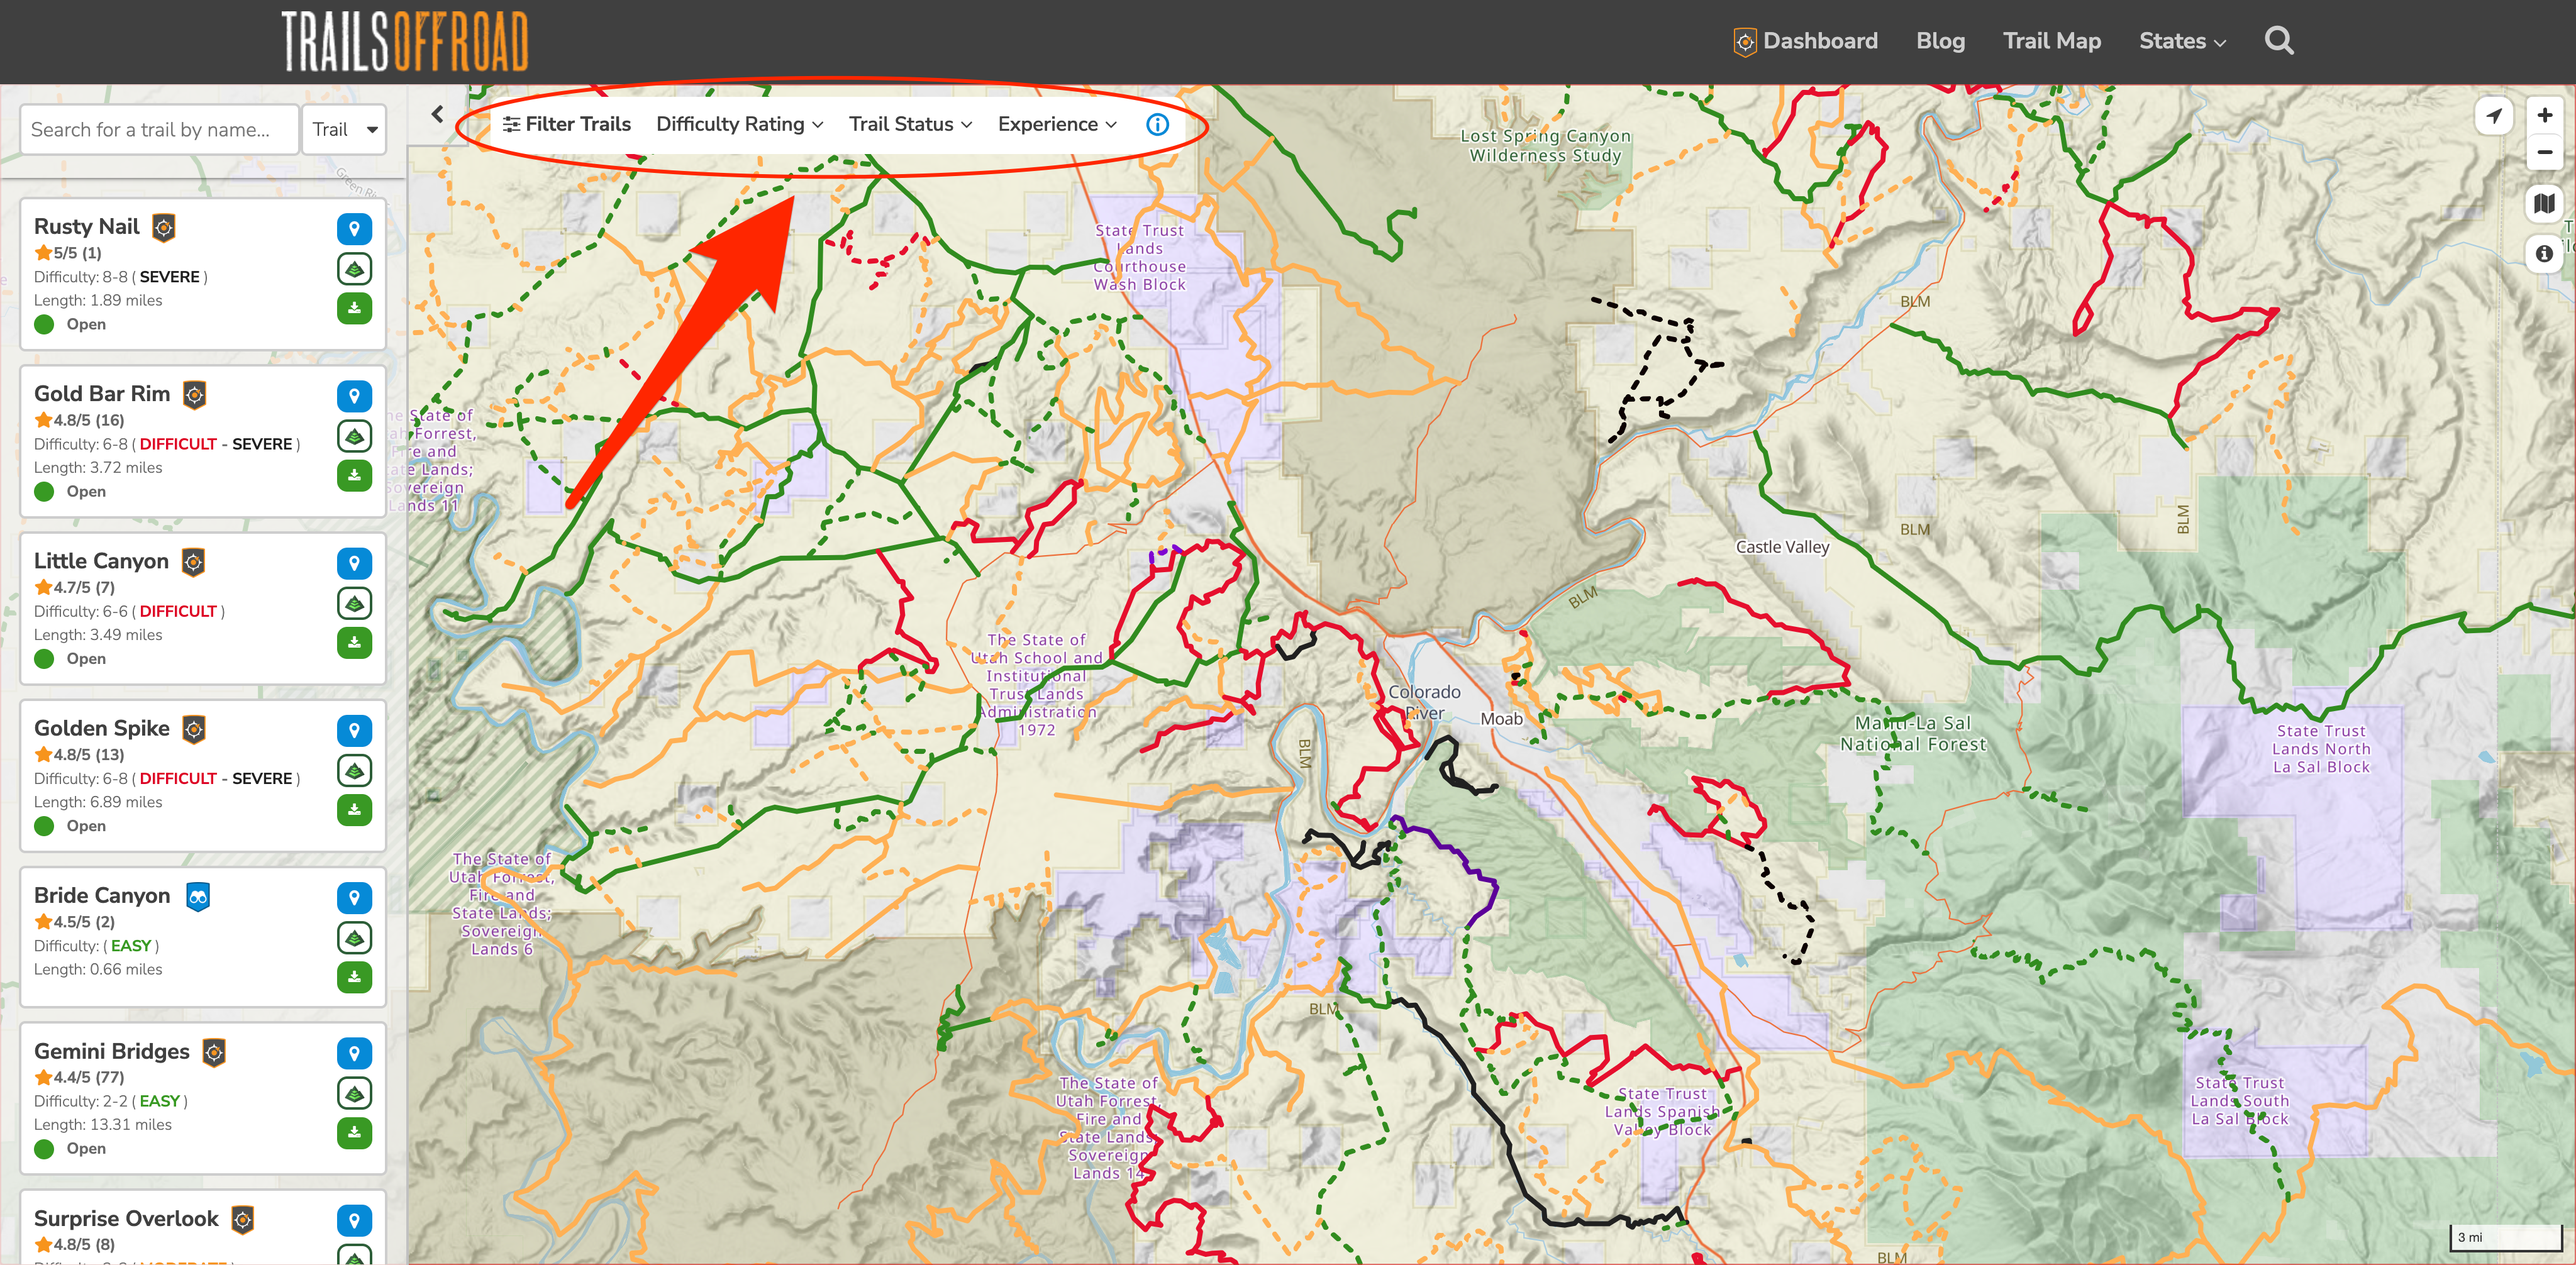2576x1265 pixels.
Task: Open the Bride Canyon trail title
Action: (x=102, y=895)
